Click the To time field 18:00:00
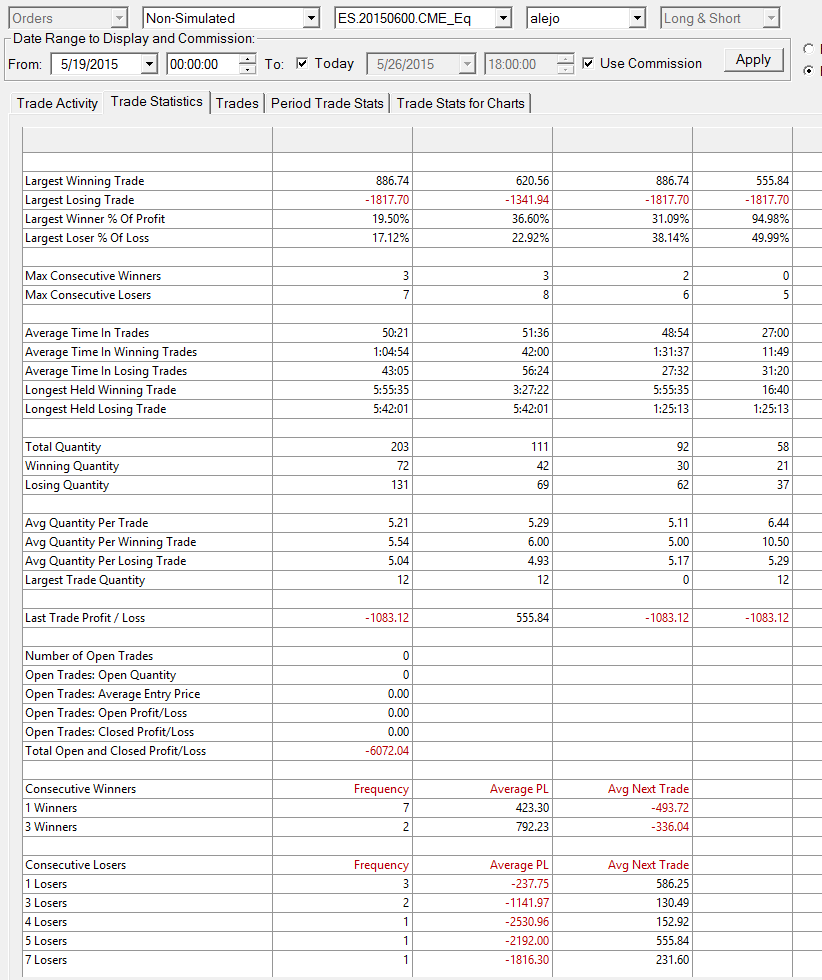 [x=521, y=64]
